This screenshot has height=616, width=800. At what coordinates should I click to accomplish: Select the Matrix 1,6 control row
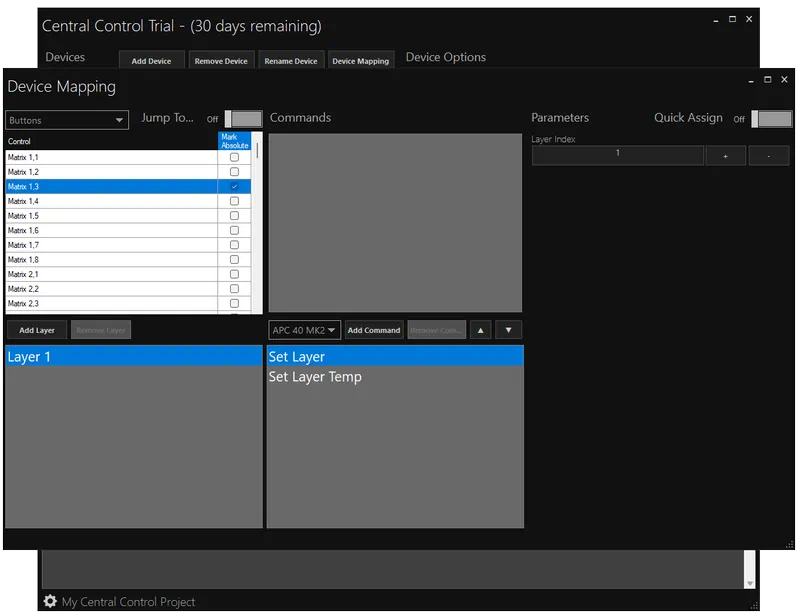click(x=111, y=230)
